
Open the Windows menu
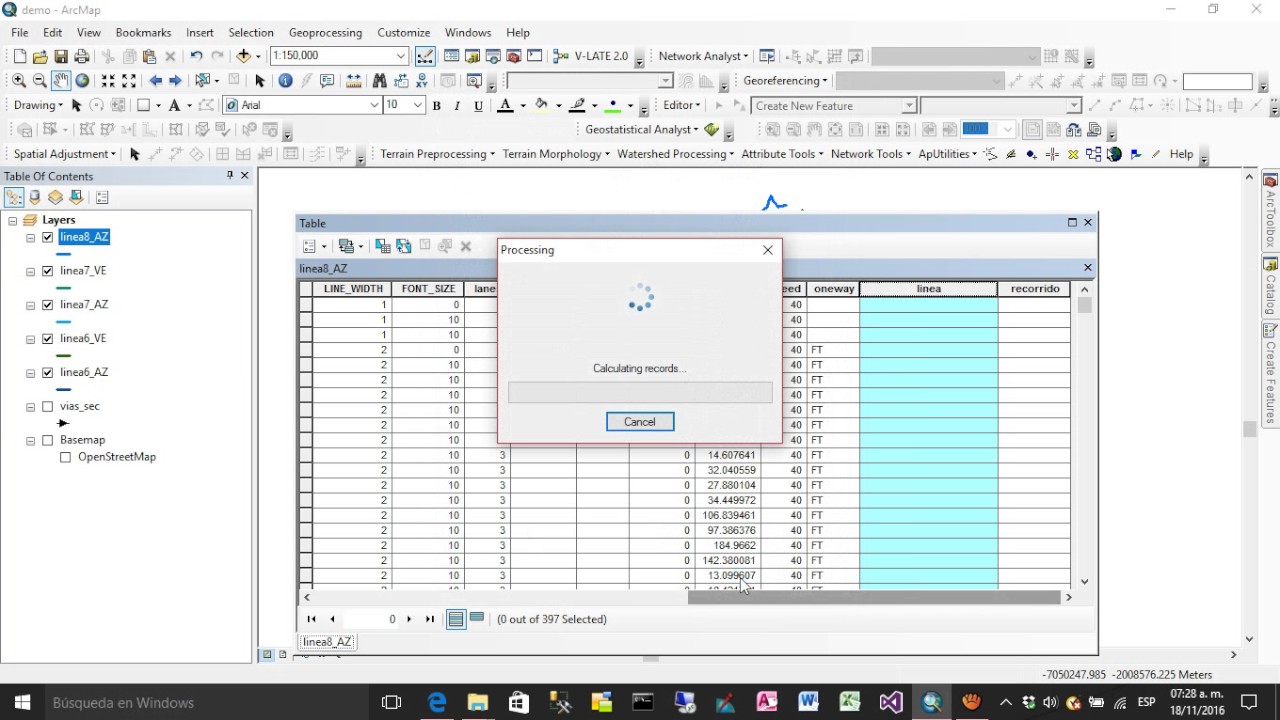(x=468, y=33)
